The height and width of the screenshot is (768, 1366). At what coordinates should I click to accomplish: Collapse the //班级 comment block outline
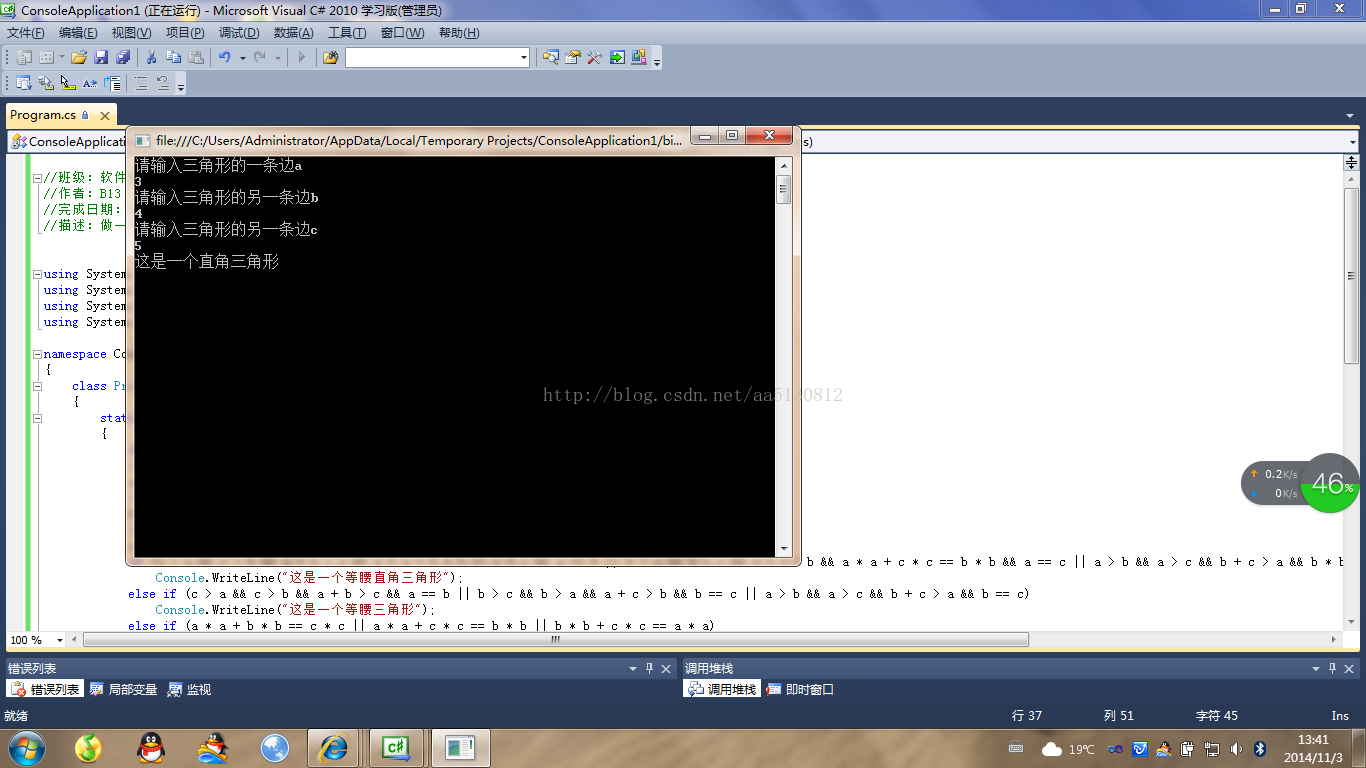[38, 178]
